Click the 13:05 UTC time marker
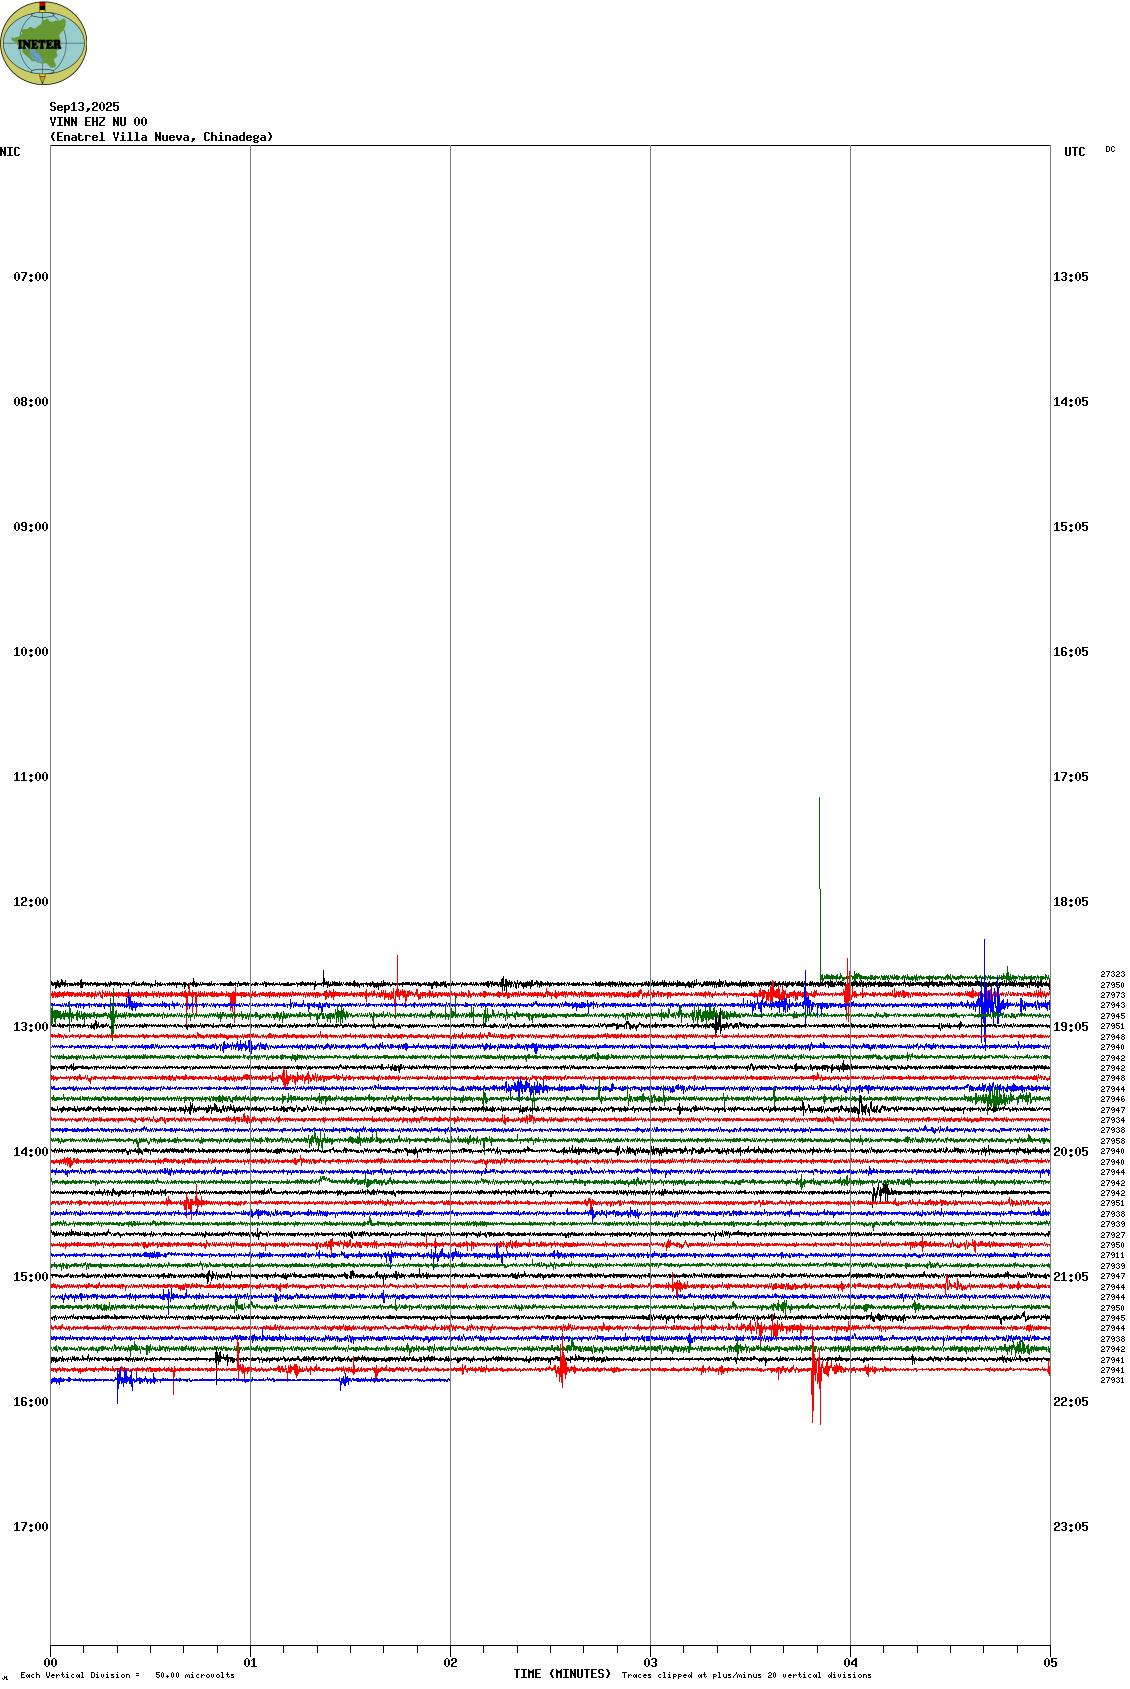This screenshot has width=1130, height=1689. click(1070, 277)
